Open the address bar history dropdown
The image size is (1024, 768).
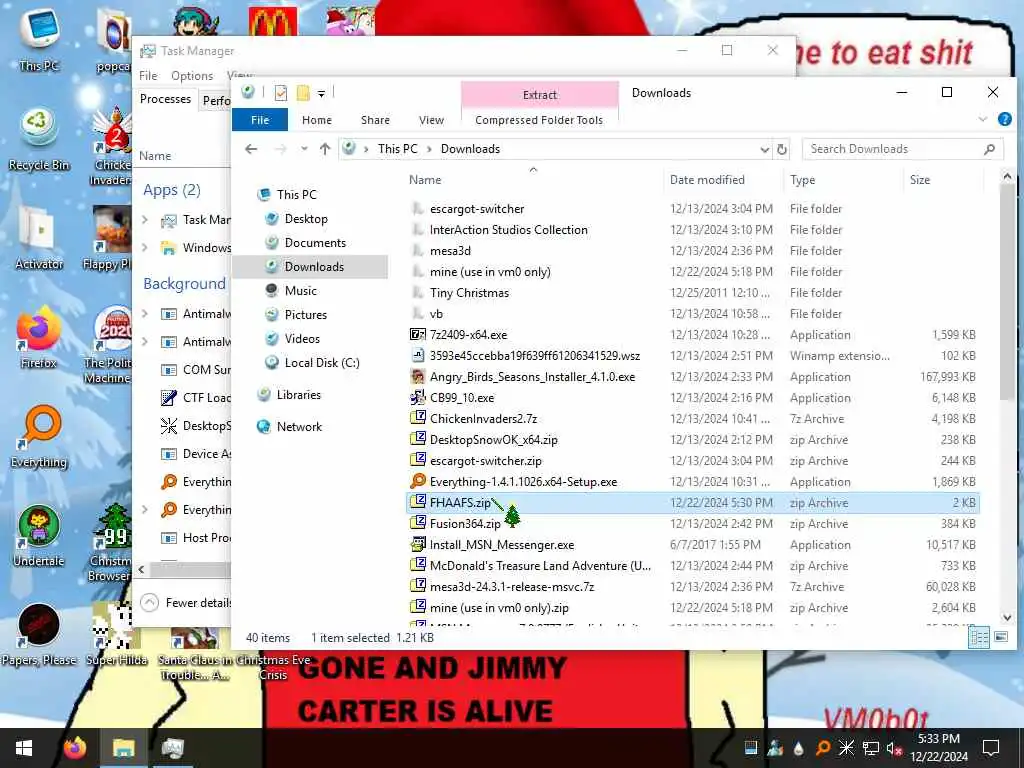click(765, 150)
